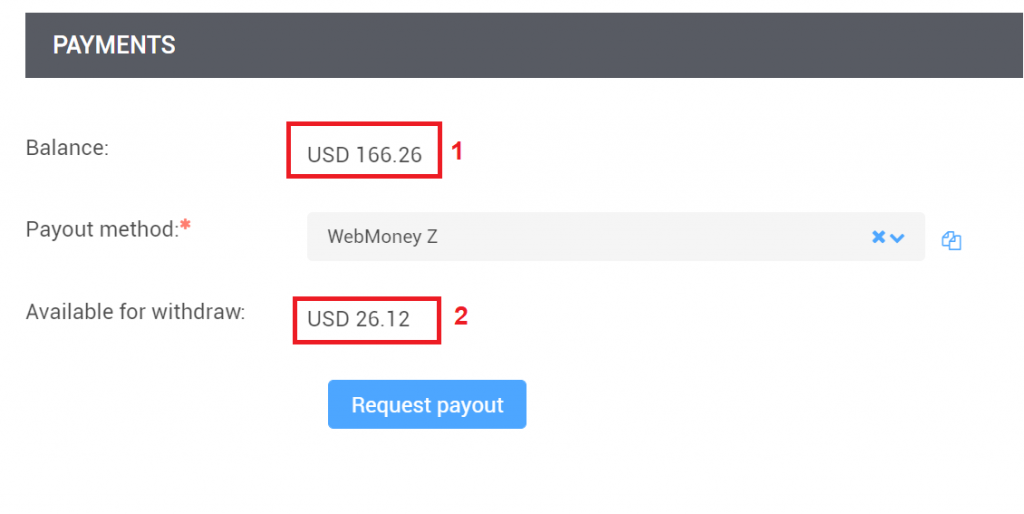This screenshot has width=1024, height=514.
Task: Click the Payout method label text
Action: coord(100,229)
